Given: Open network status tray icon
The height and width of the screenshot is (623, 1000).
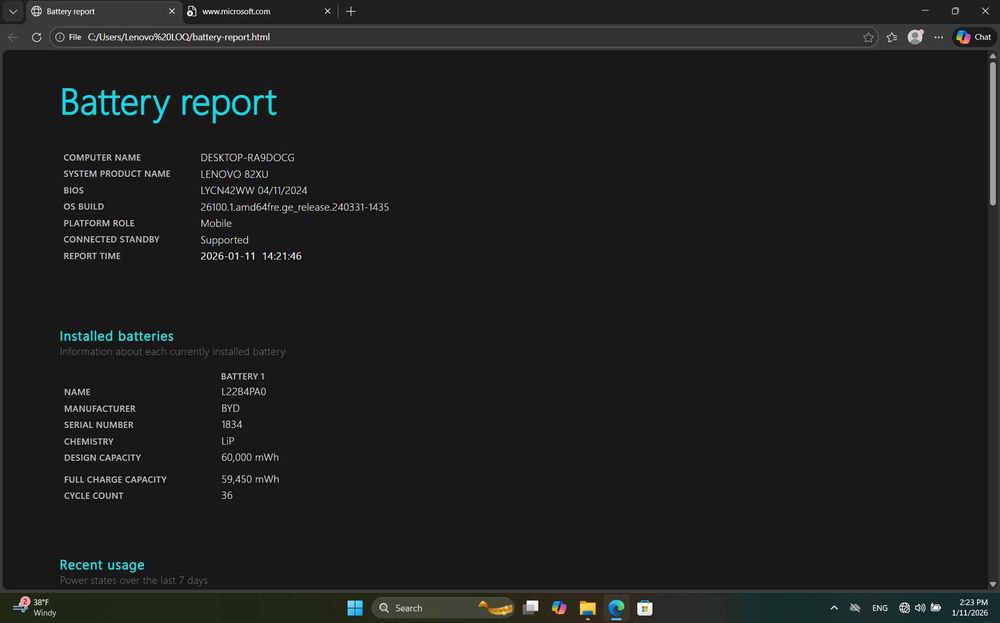Looking at the screenshot, I should coord(904,608).
